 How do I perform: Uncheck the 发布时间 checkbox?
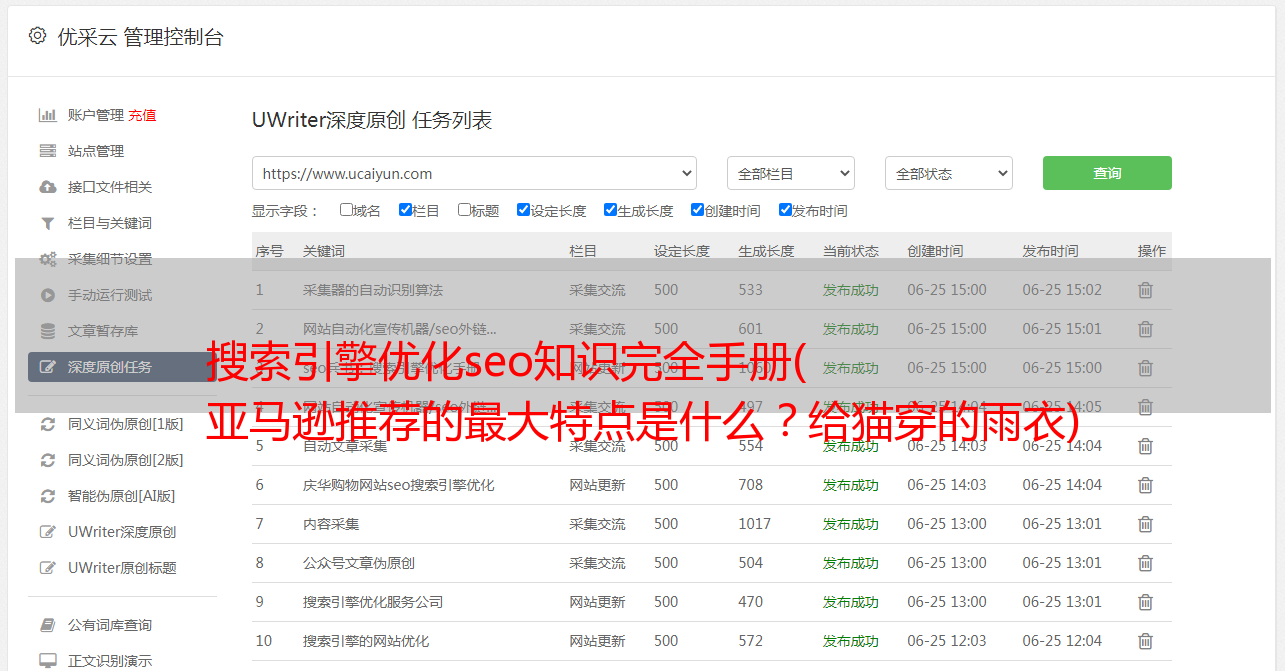[x=784, y=210]
